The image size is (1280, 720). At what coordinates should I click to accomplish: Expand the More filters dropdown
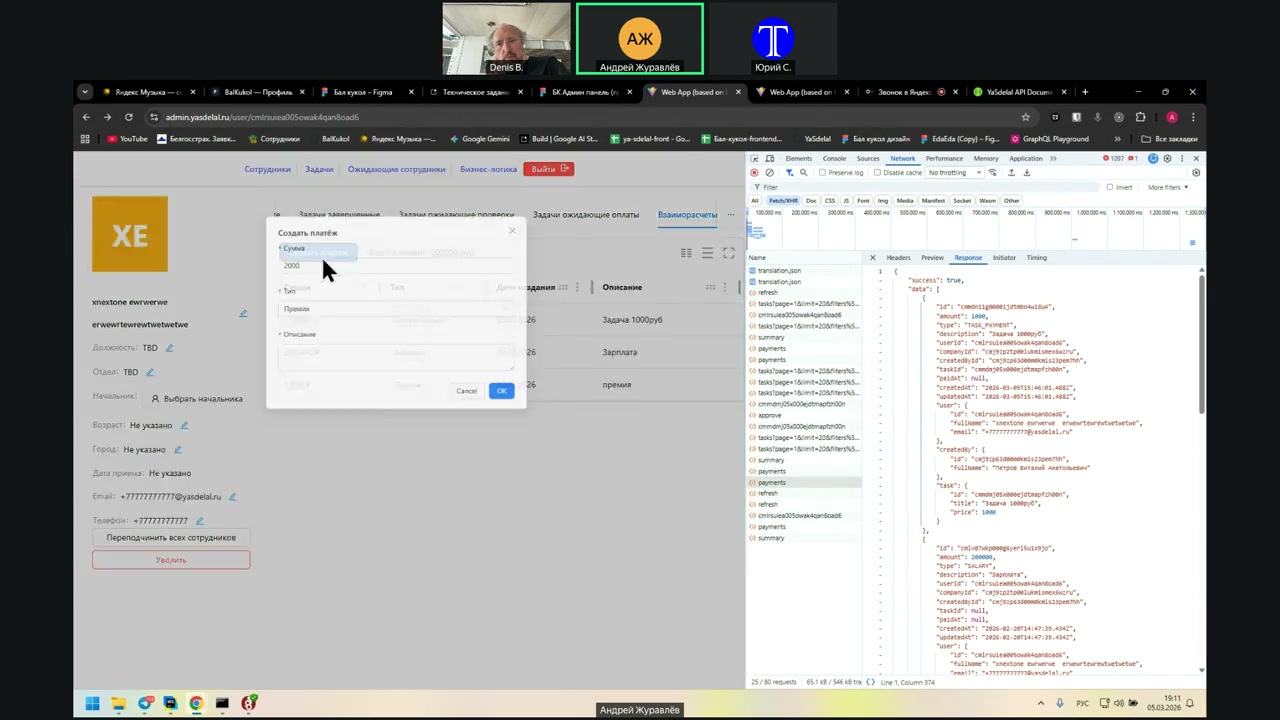pos(1168,187)
